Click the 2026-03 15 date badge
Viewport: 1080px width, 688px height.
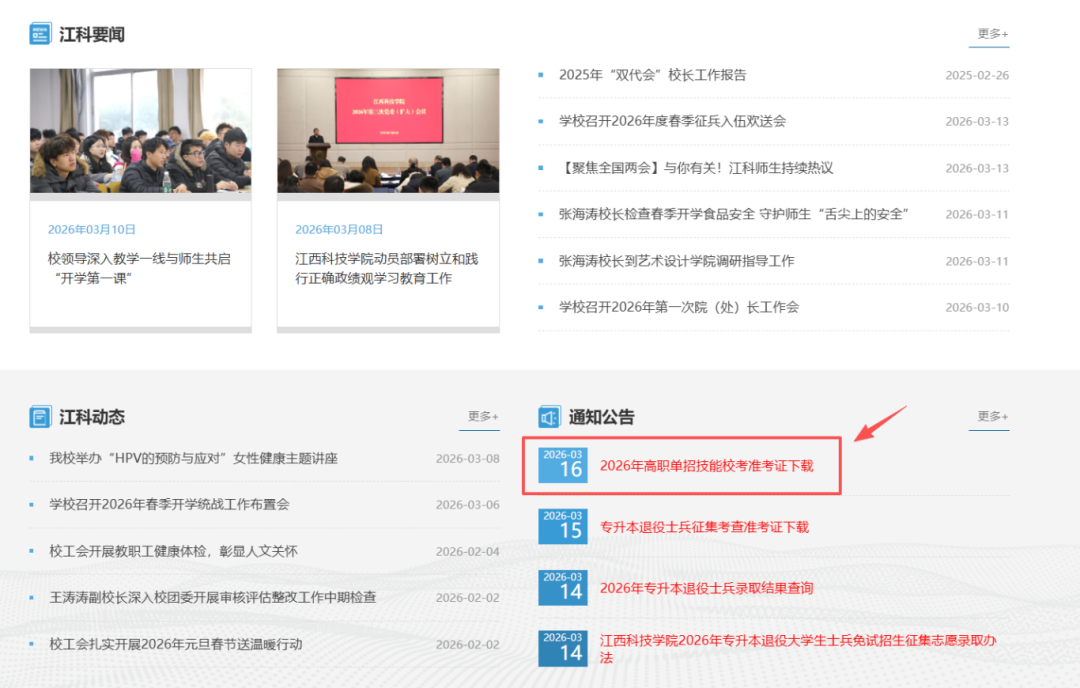[563, 526]
